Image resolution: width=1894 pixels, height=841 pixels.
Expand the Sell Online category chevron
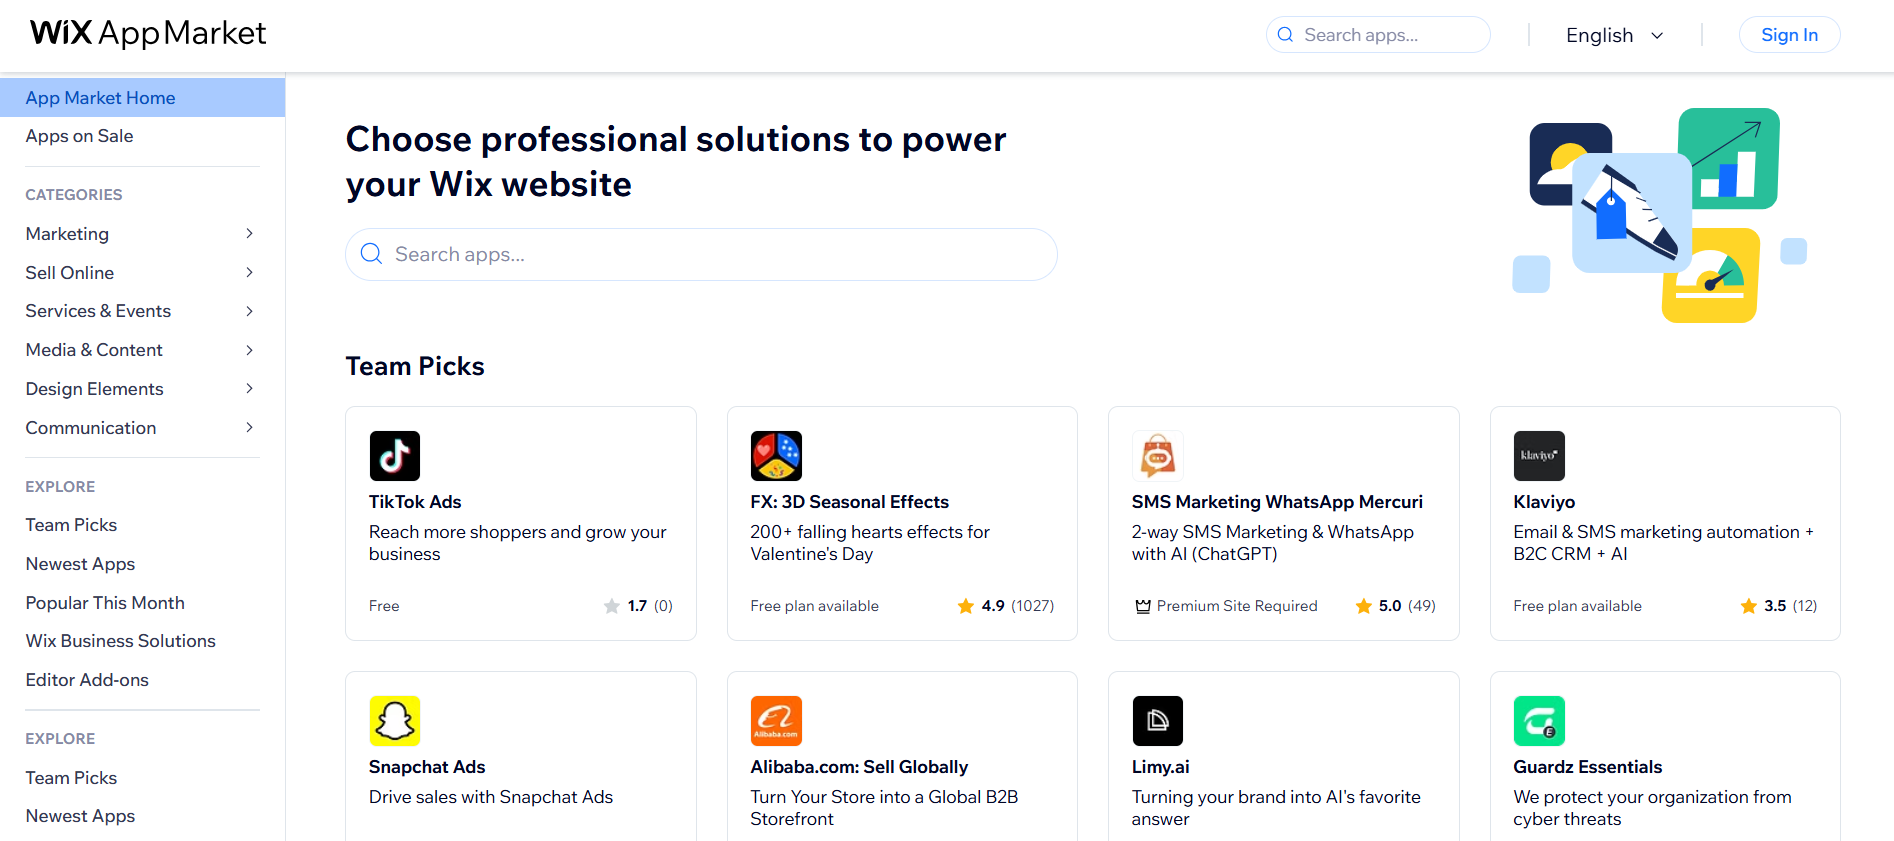pyautogui.click(x=249, y=272)
